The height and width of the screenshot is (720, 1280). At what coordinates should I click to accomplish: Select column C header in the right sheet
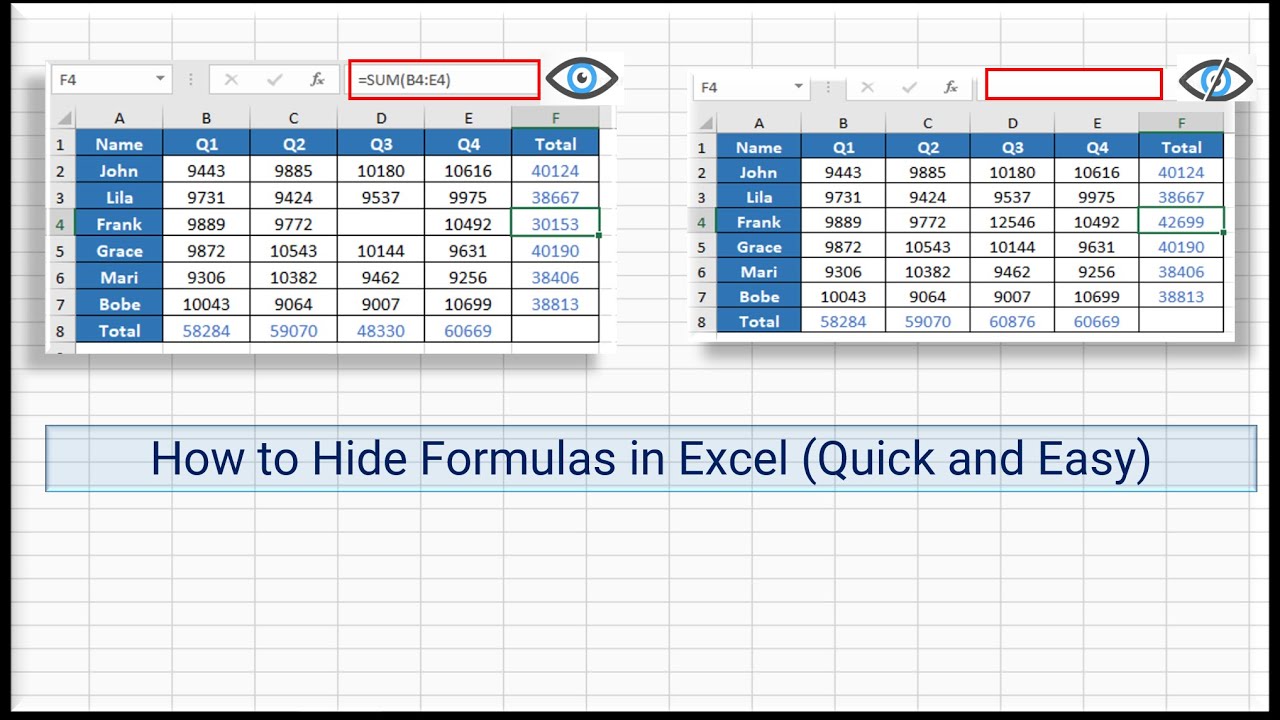click(928, 123)
